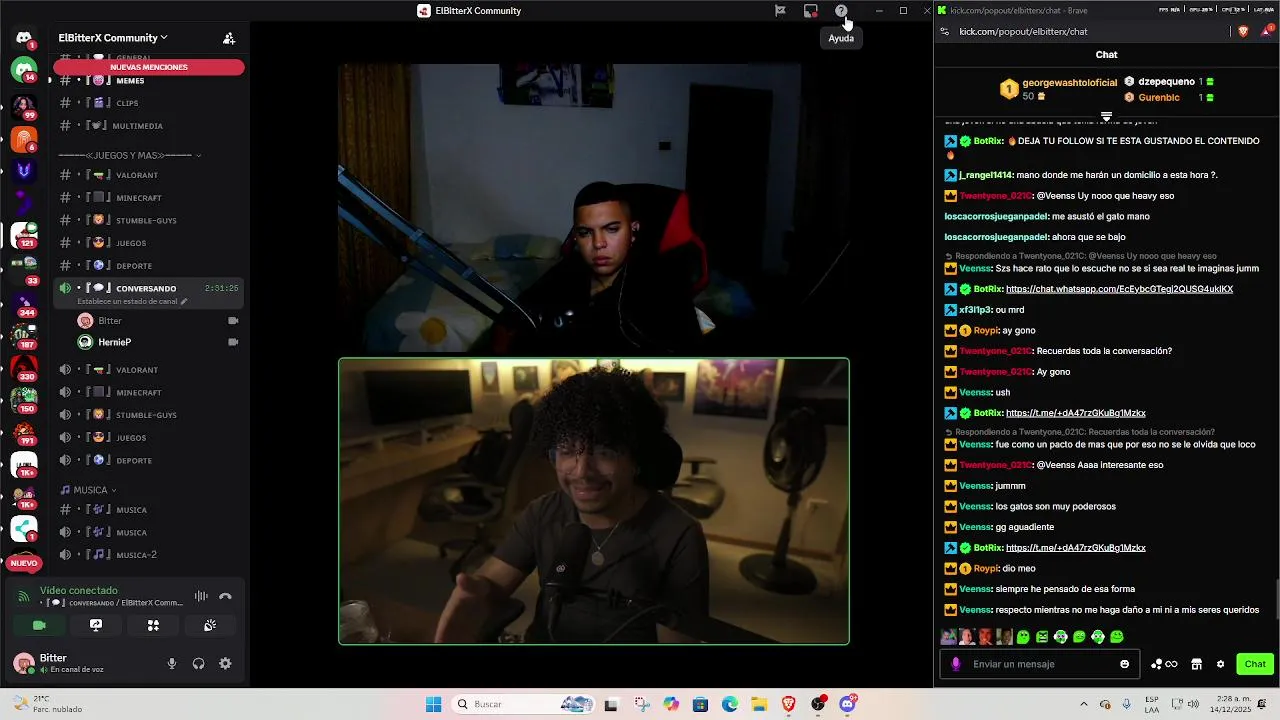The width and height of the screenshot is (1280, 720).
Task: Open the MEMES text channel
Action: coord(148,81)
